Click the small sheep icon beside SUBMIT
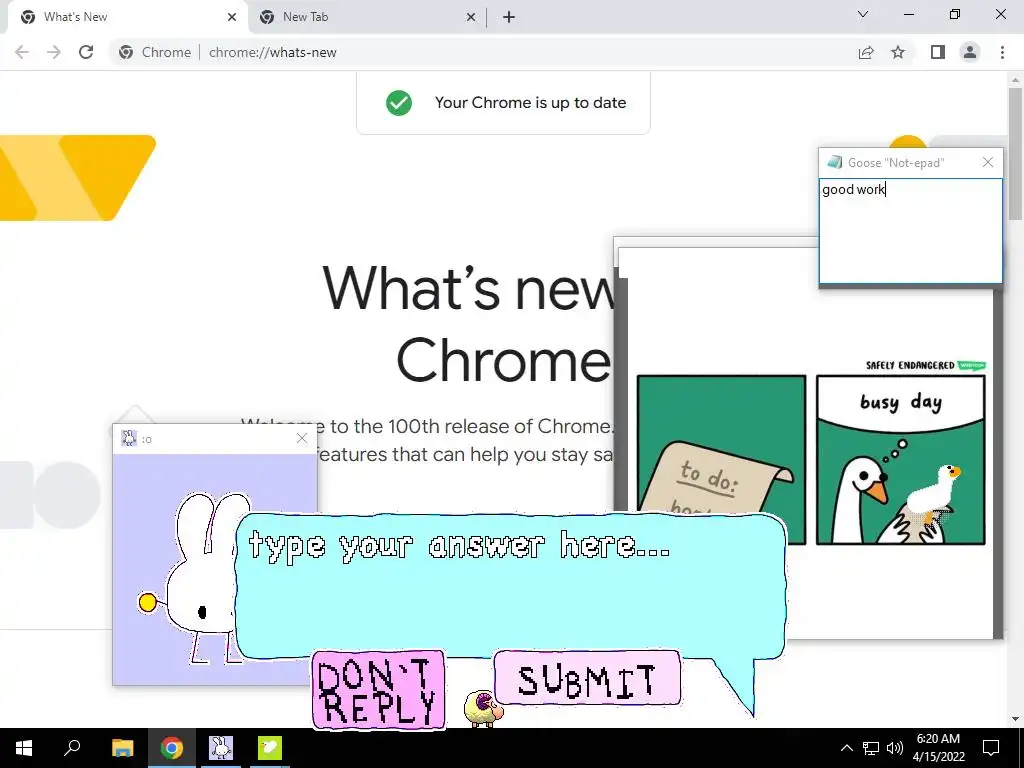Viewport: 1024px width, 768px height. pyautogui.click(x=482, y=709)
